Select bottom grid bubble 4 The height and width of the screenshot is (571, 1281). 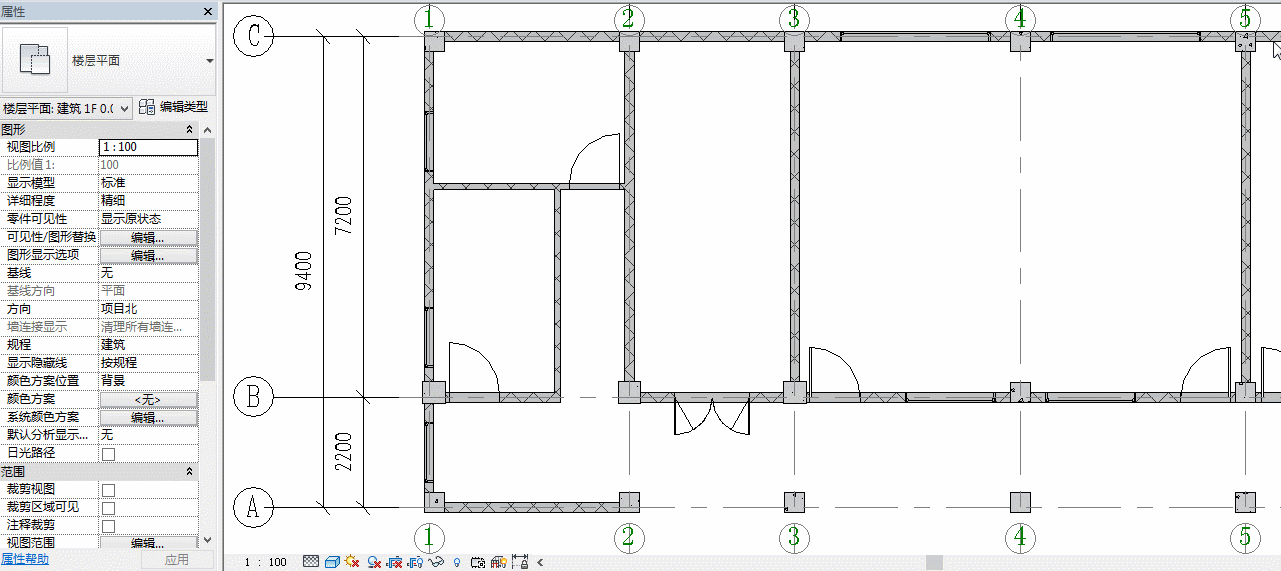pos(1020,538)
